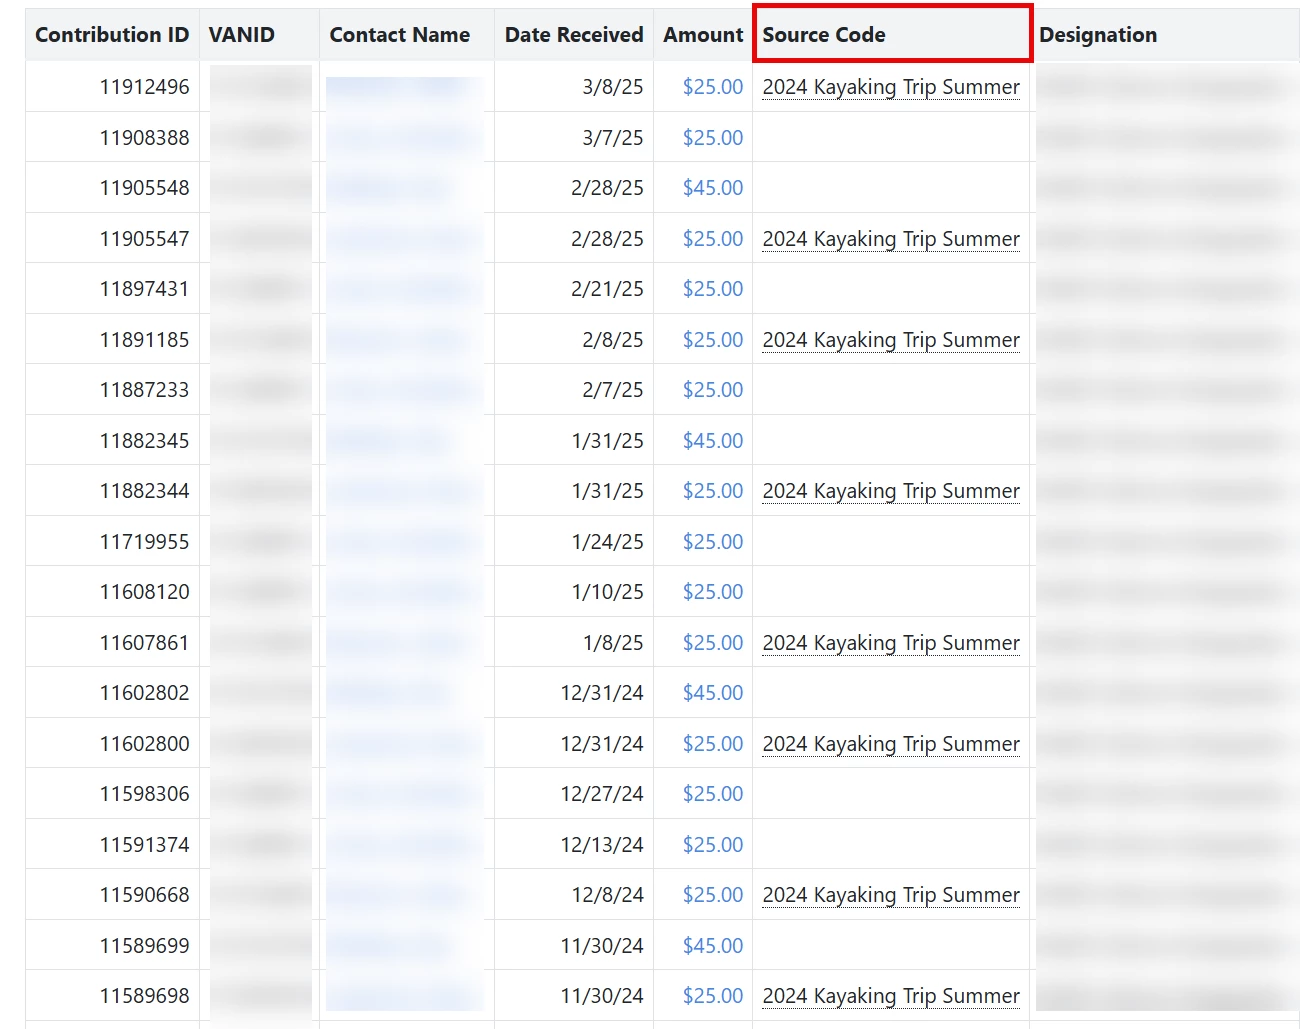
Task: Click date 3/8/25 in Date Received
Action: (x=613, y=87)
